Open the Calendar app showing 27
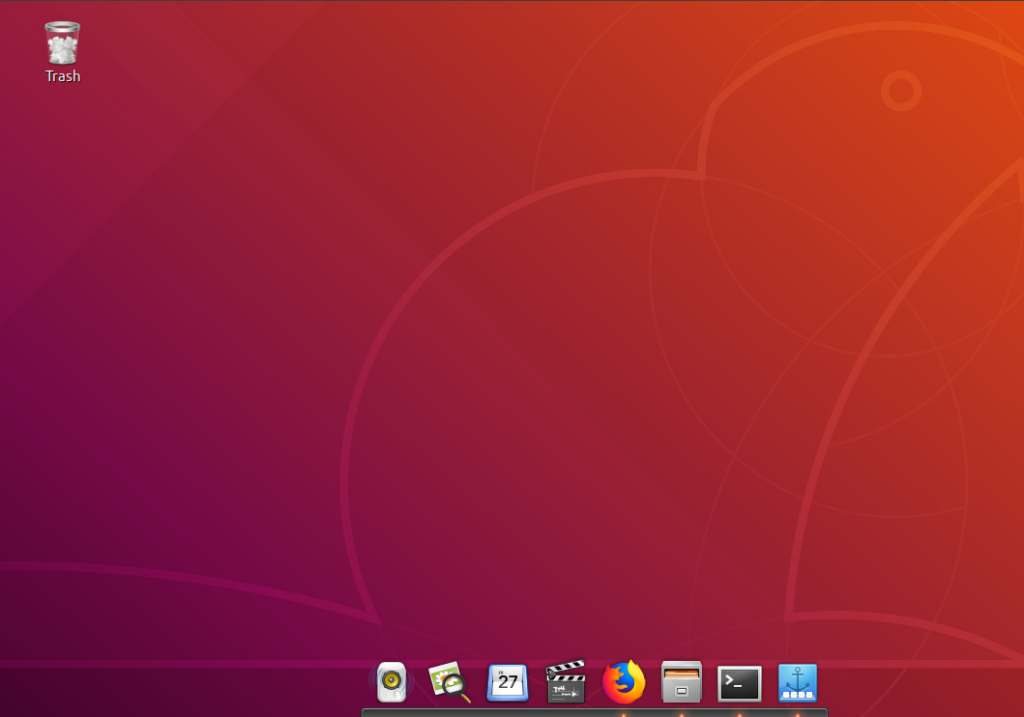 pyautogui.click(x=508, y=683)
